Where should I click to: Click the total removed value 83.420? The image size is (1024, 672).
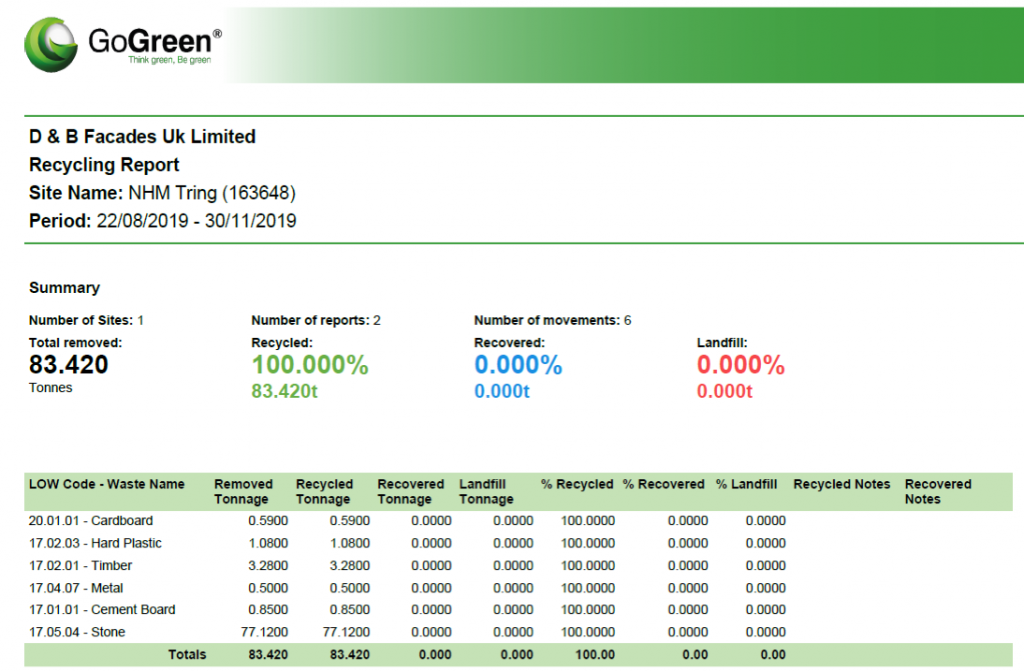click(69, 364)
